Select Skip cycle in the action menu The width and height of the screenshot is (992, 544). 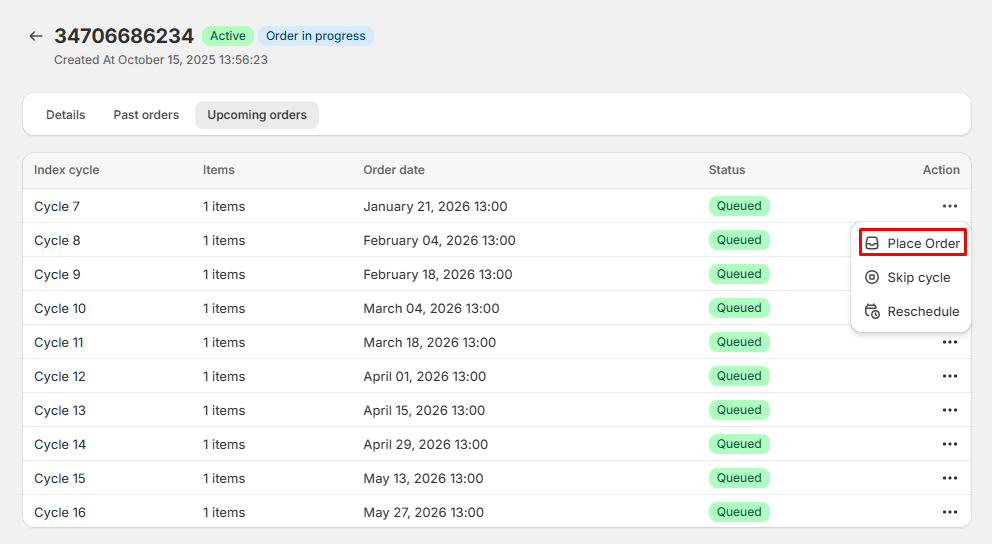[x=912, y=277]
